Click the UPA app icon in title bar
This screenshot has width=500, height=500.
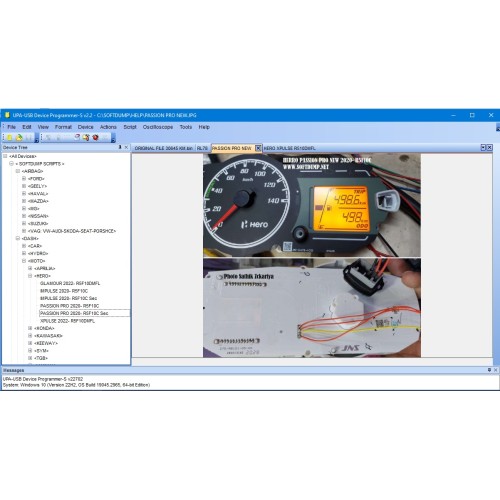pos(7,115)
